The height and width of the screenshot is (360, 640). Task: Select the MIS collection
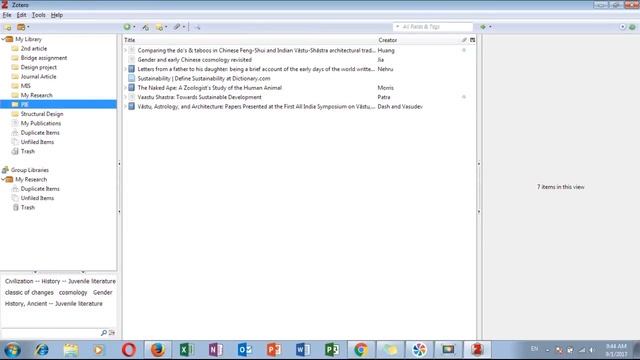tap(25, 86)
